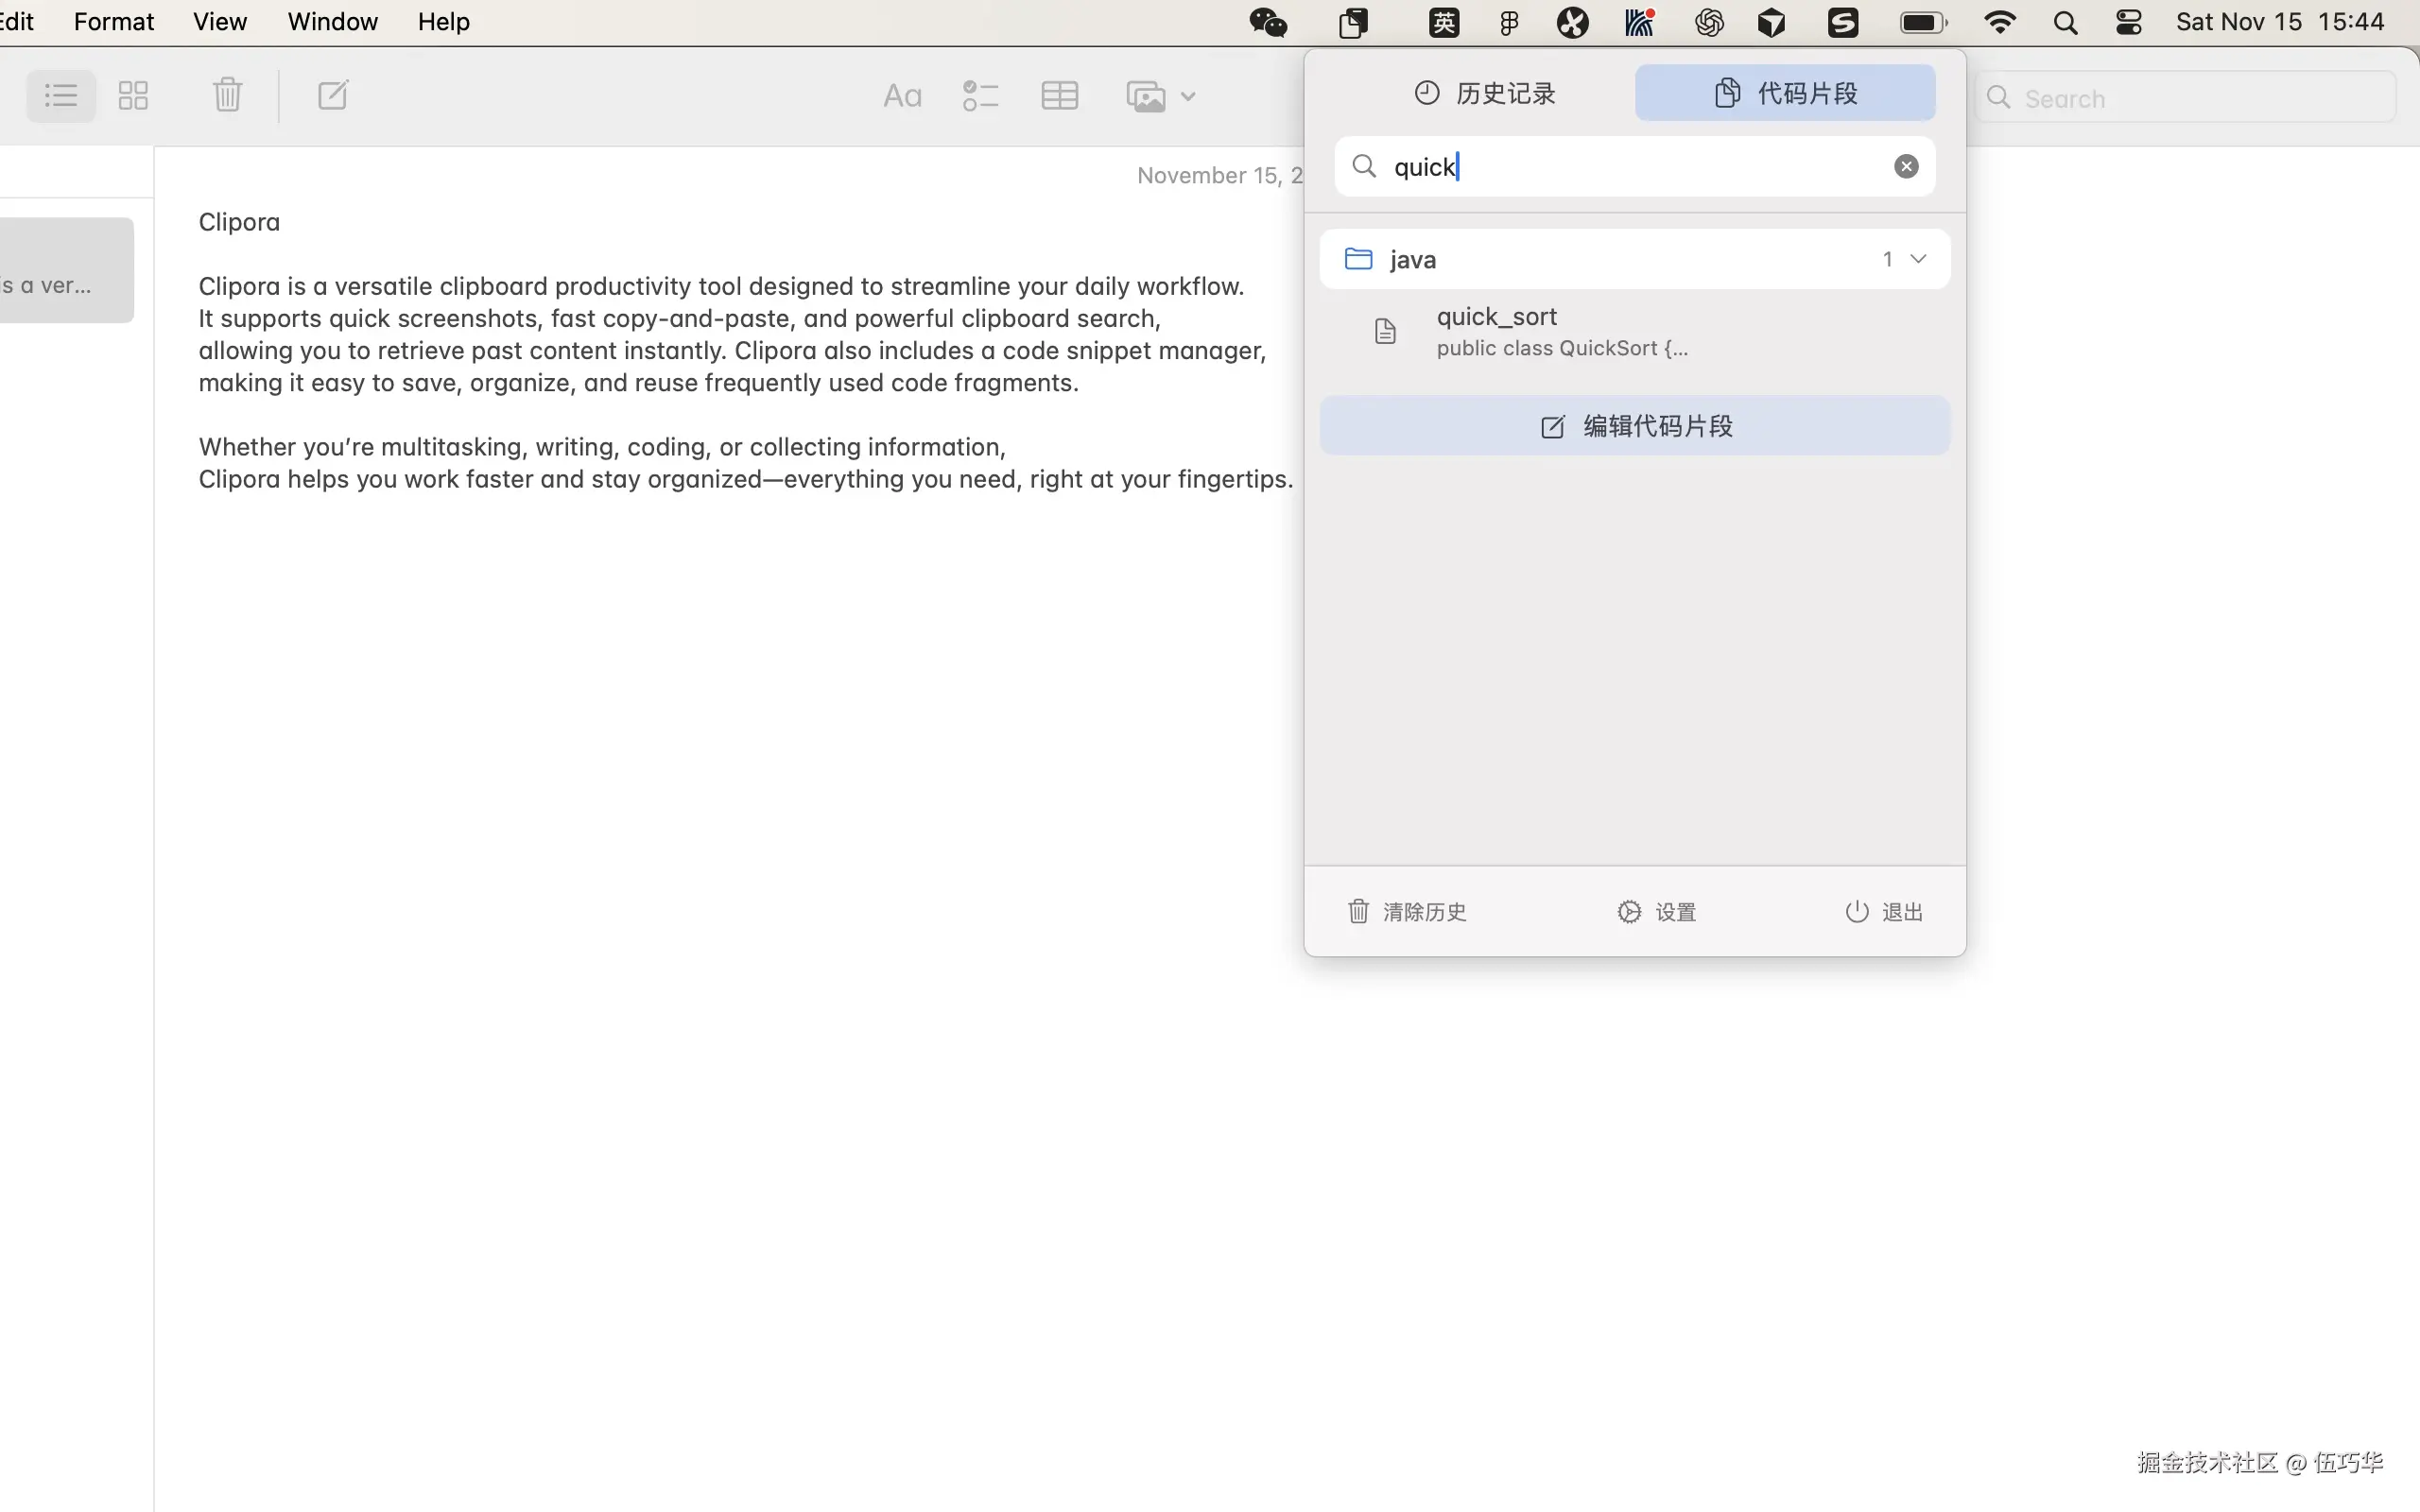Switch Notes to list view

pos(61,96)
